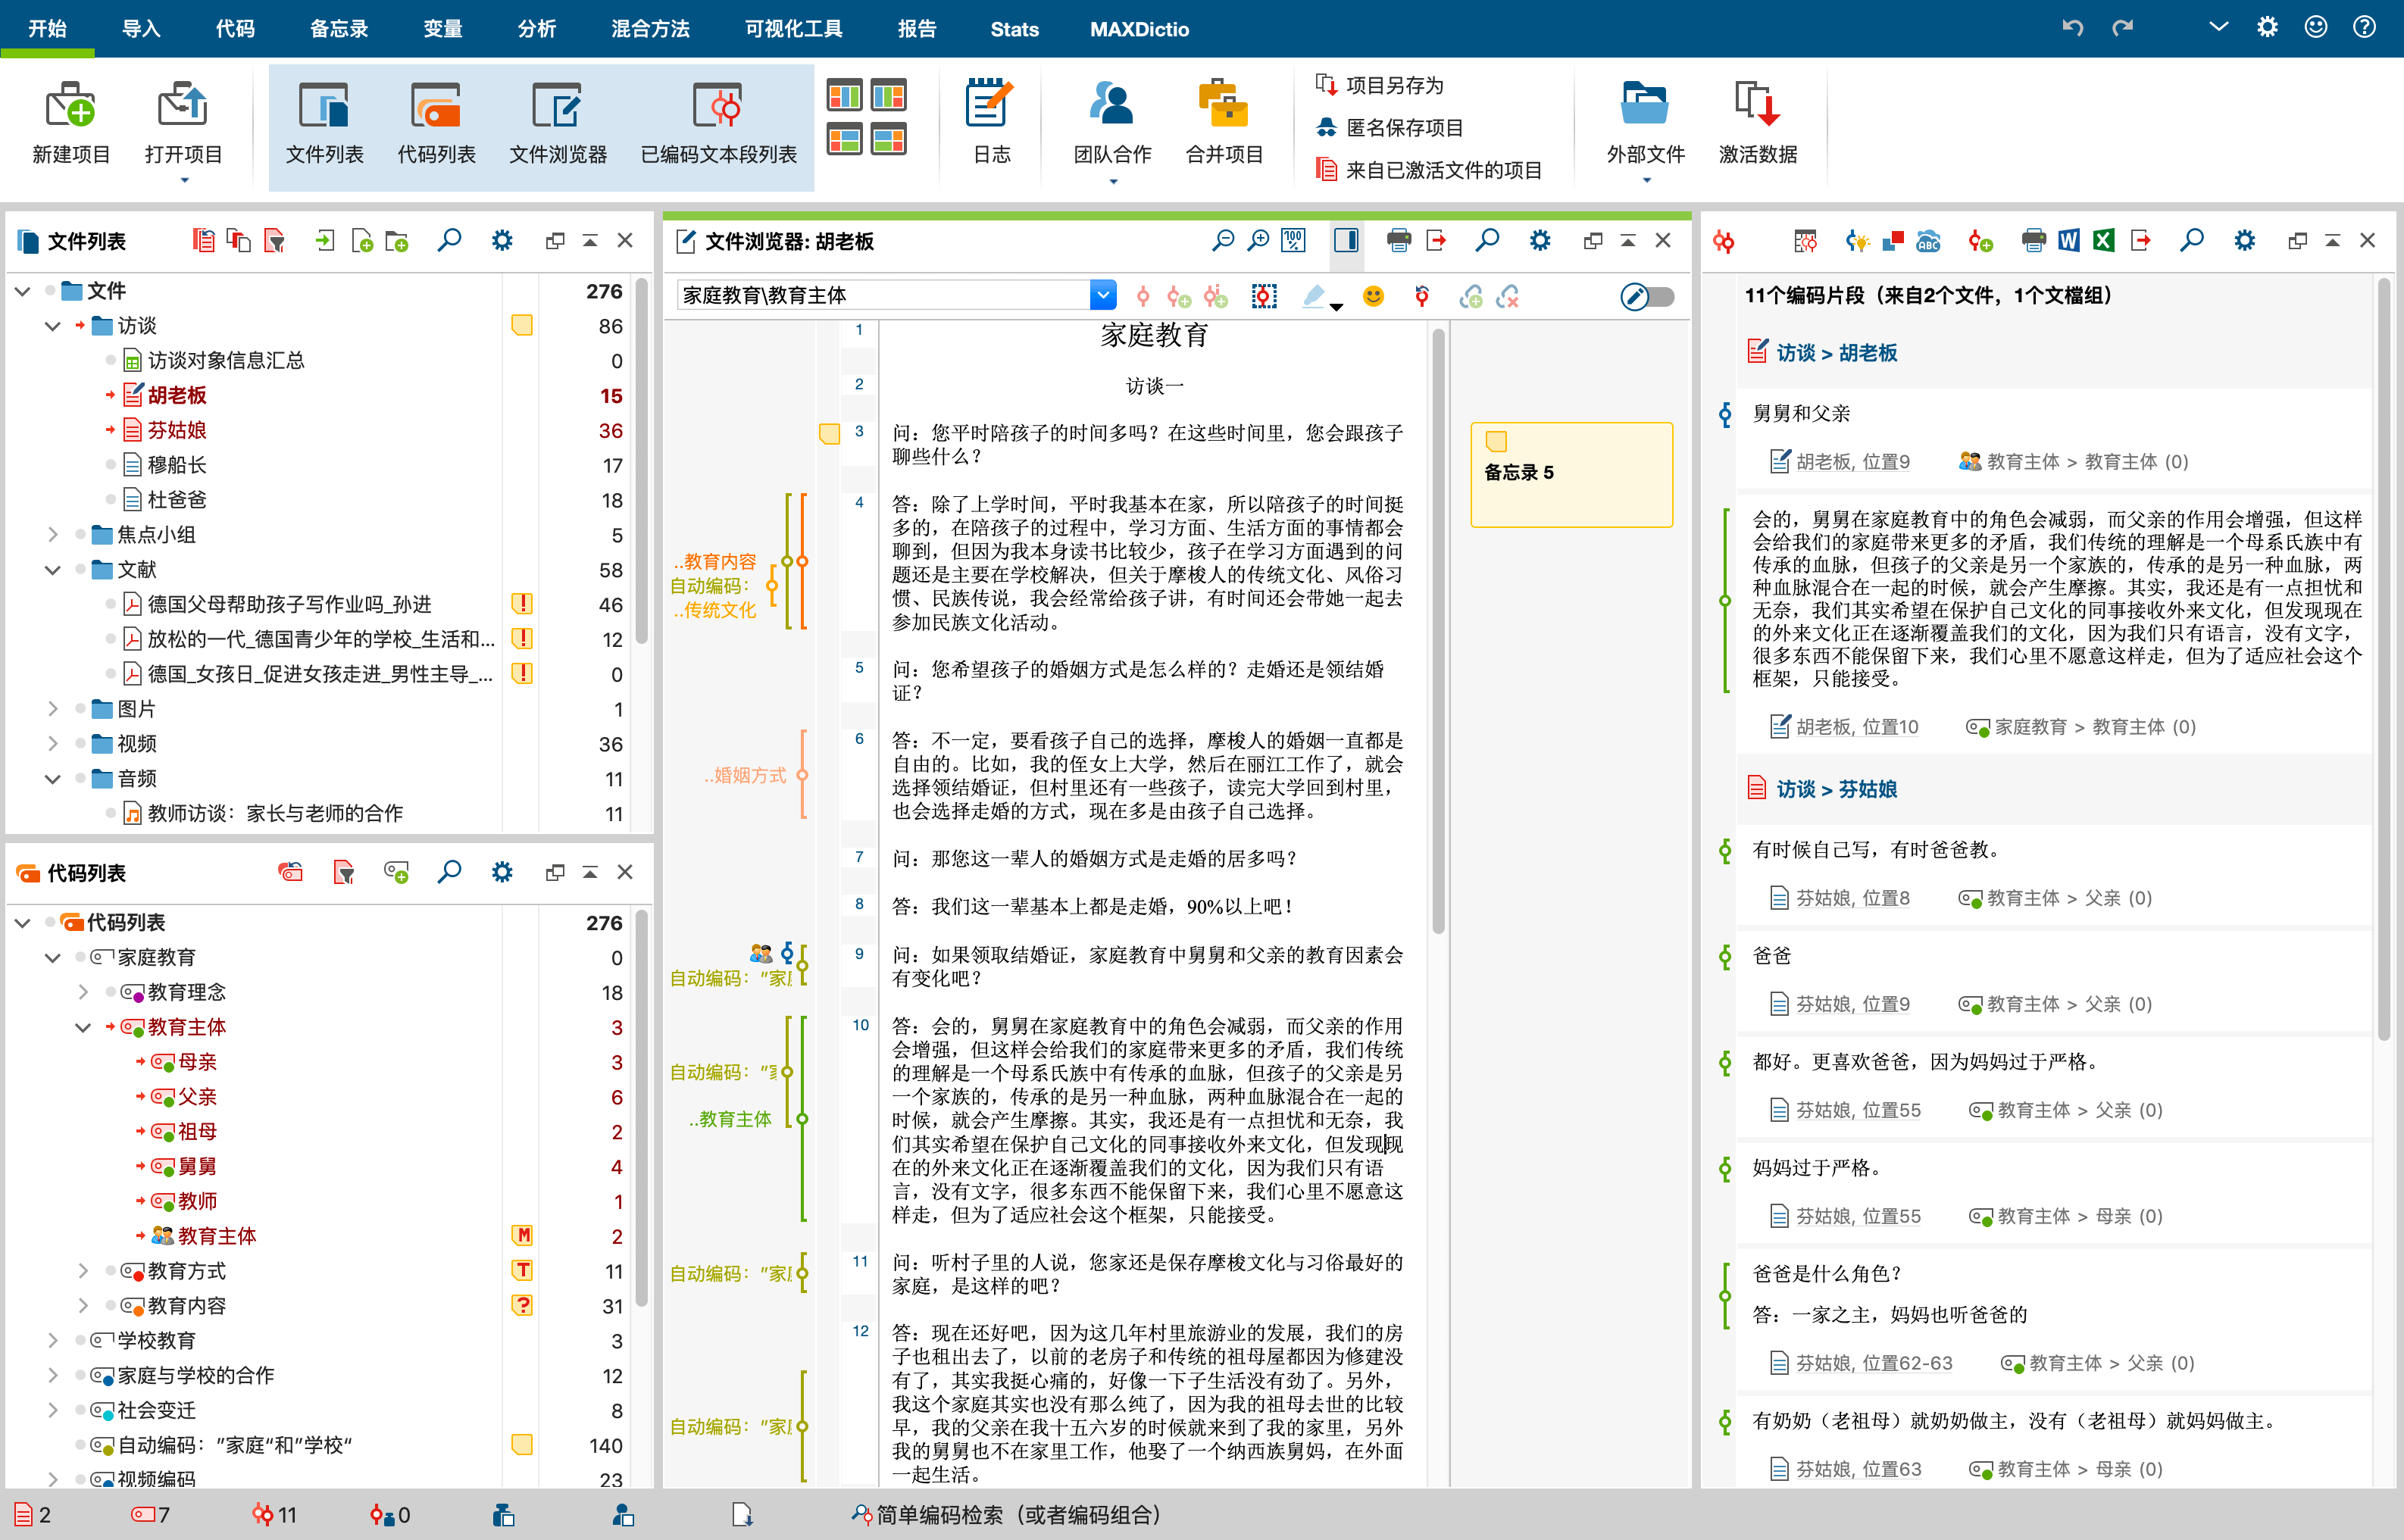Print the retrieved segments list
This screenshot has width=2404, height=1540.
(x=2033, y=241)
